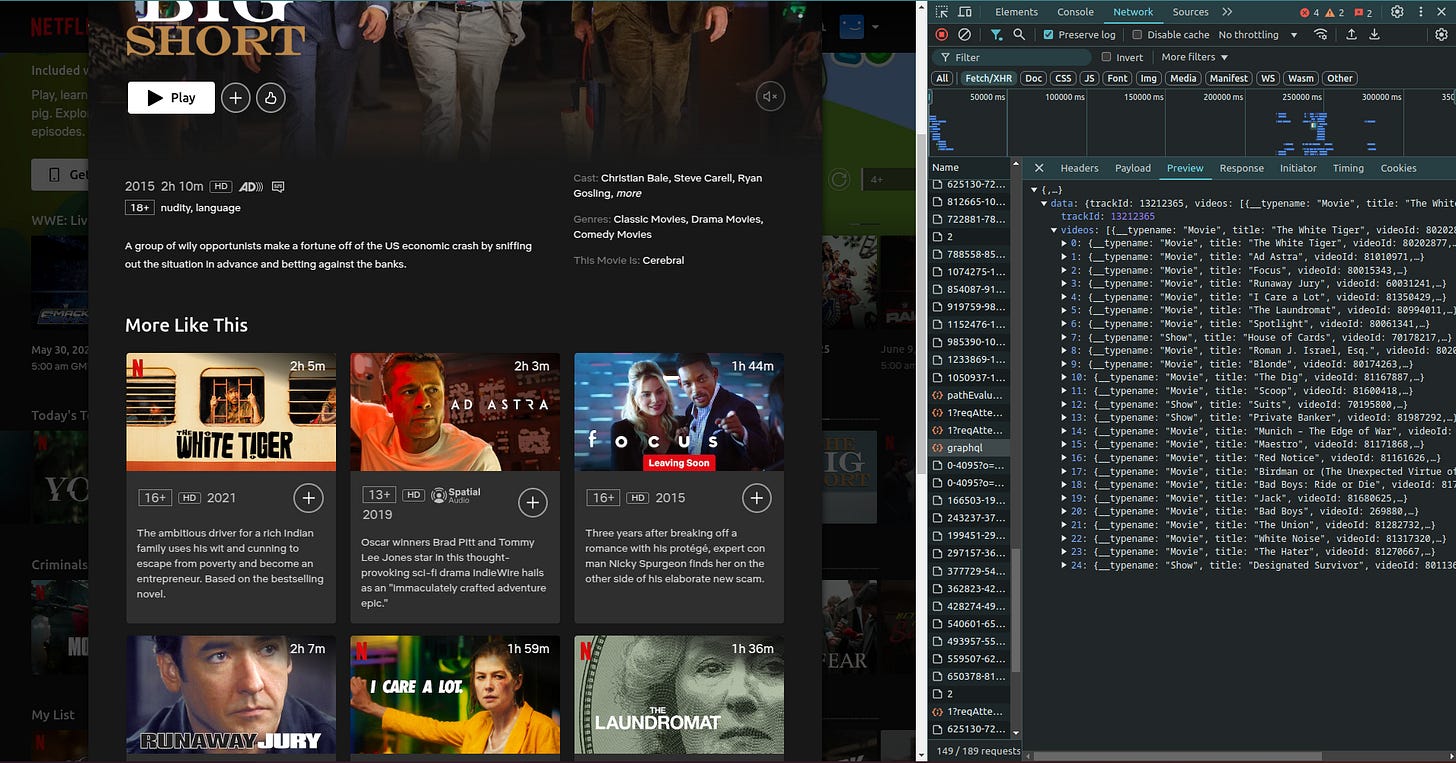The width and height of the screenshot is (1456, 763).
Task: Click the issues count flag badge
Action: pos(1362,12)
